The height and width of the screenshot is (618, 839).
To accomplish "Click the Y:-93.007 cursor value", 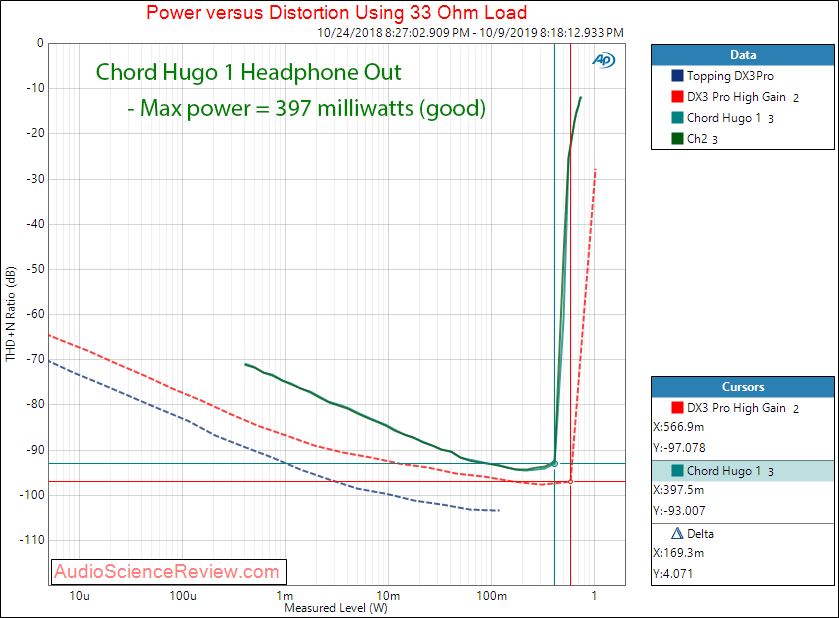I will (x=679, y=511).
